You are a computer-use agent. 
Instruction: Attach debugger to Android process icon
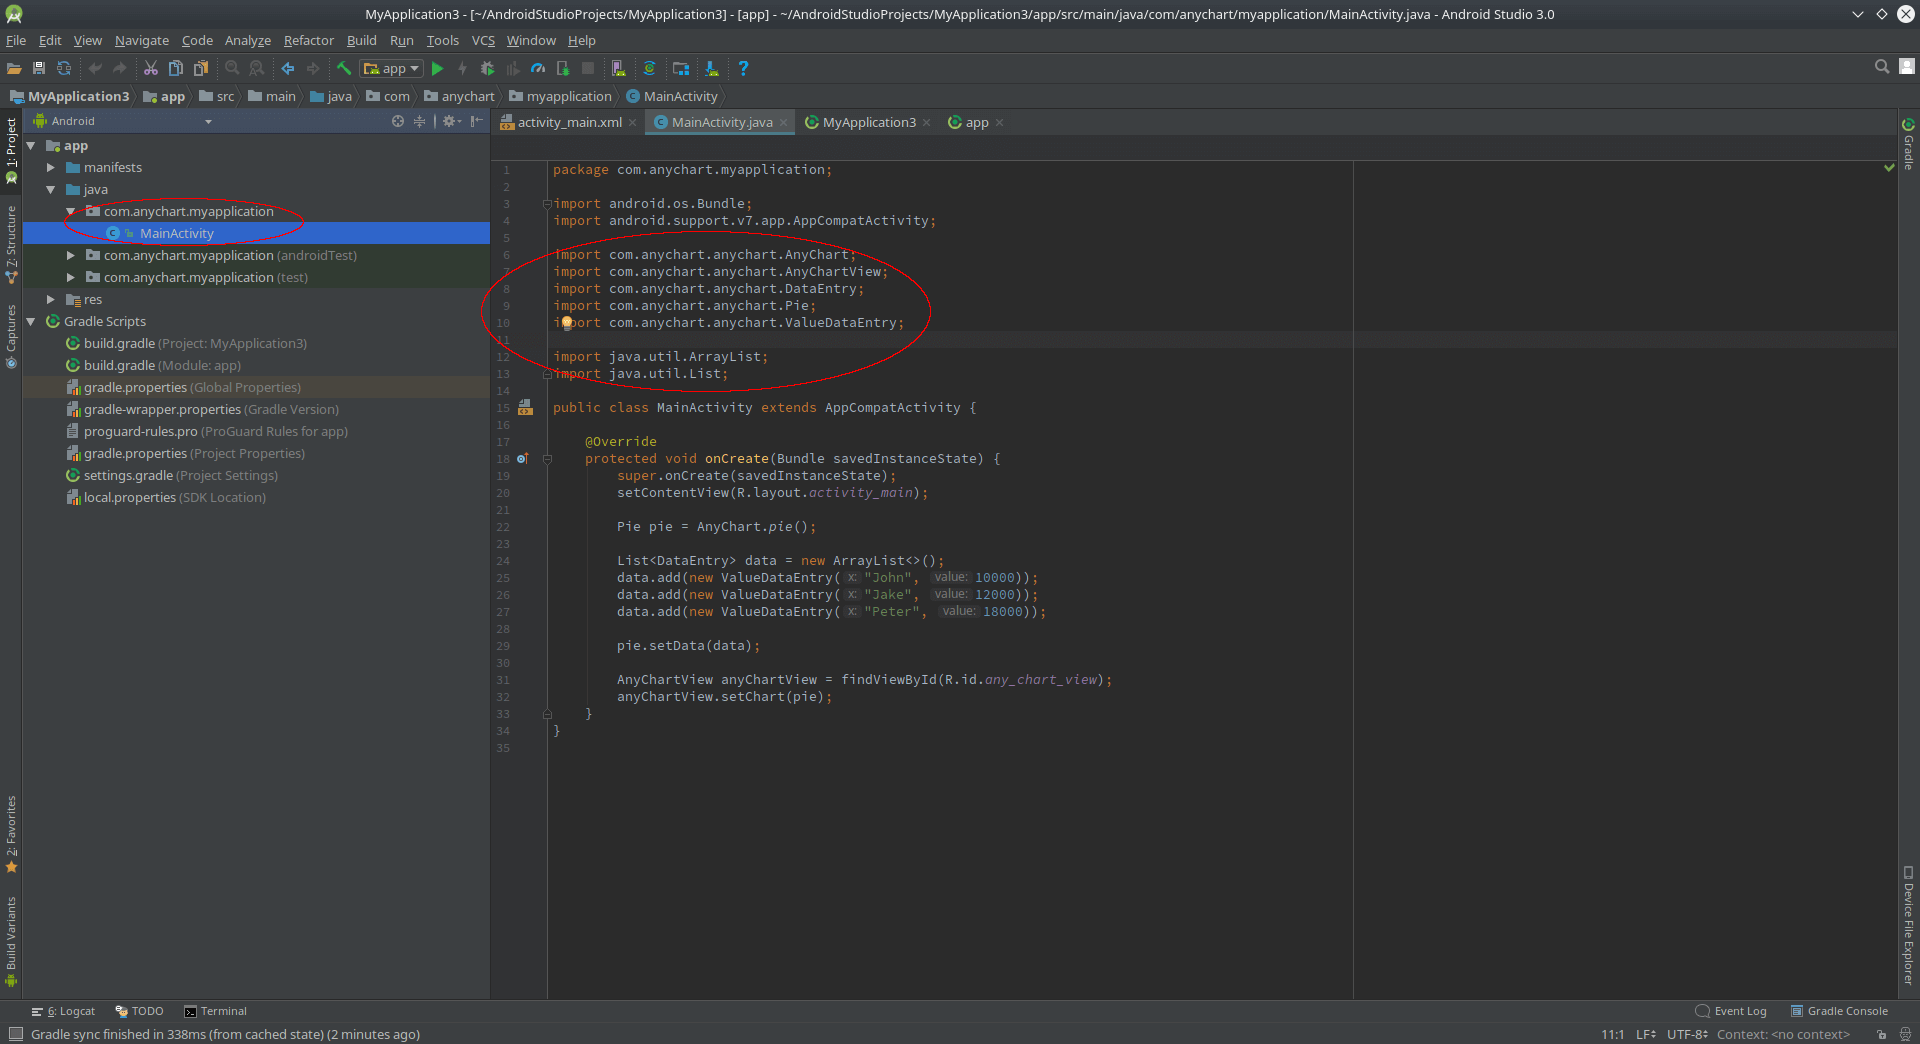[563, 68]
